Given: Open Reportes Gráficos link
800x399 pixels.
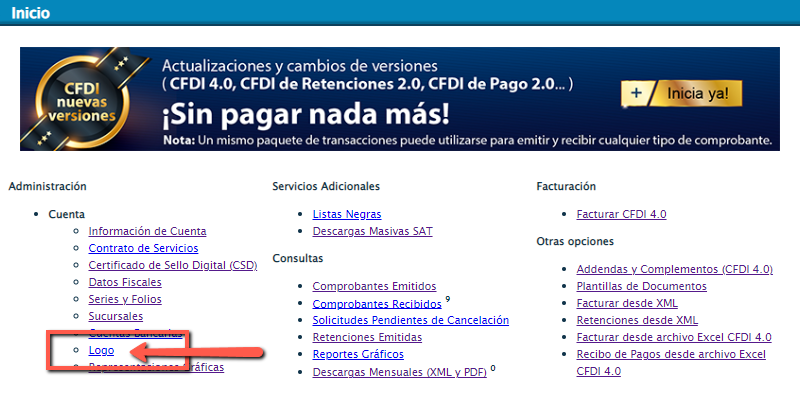Looking at the screenshot, I should coord(358,354).
